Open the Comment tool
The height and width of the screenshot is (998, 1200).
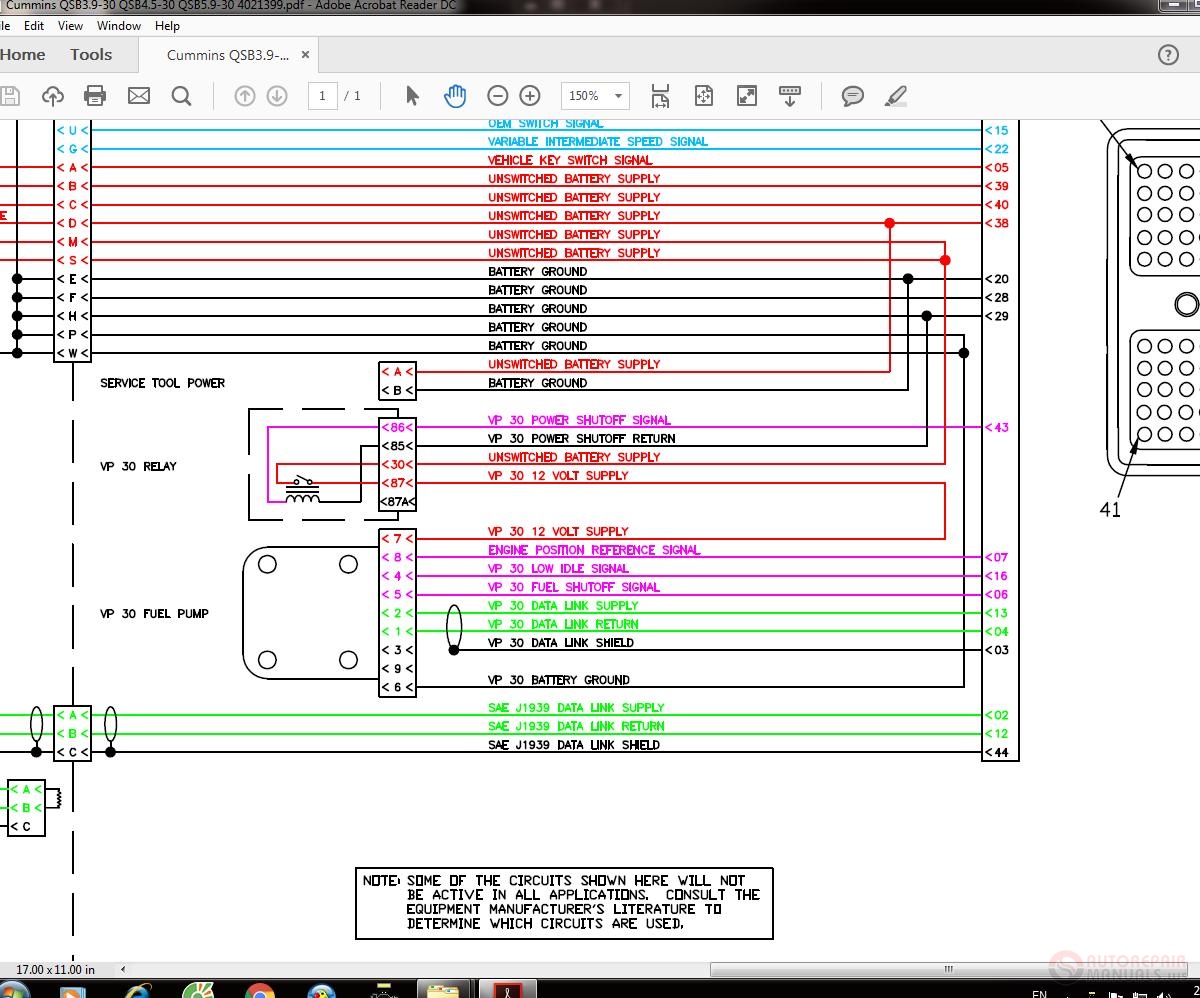pos(852,95)
